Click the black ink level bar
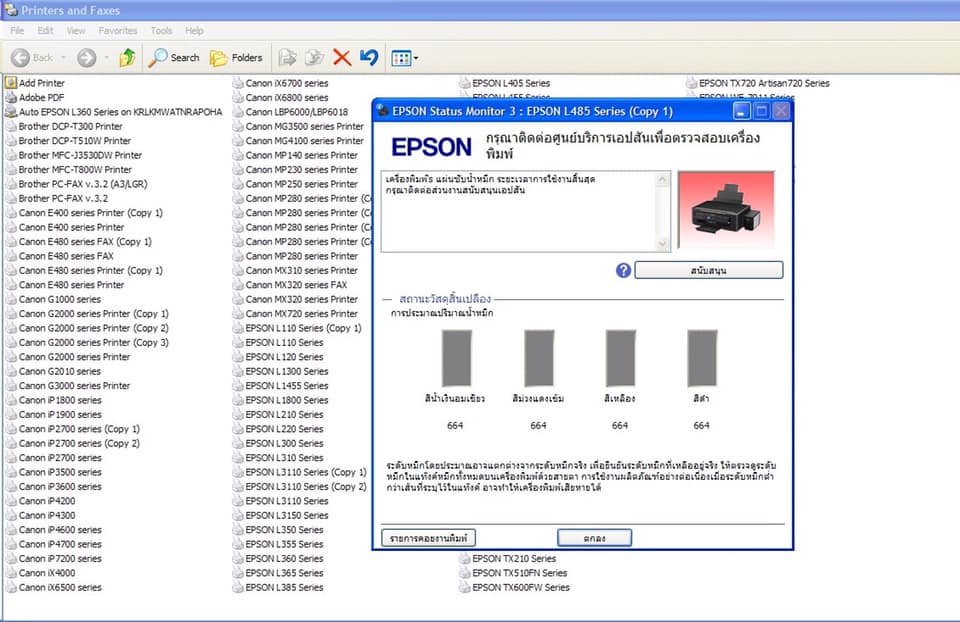The image size is (960, 622). (x=702, y=358)
